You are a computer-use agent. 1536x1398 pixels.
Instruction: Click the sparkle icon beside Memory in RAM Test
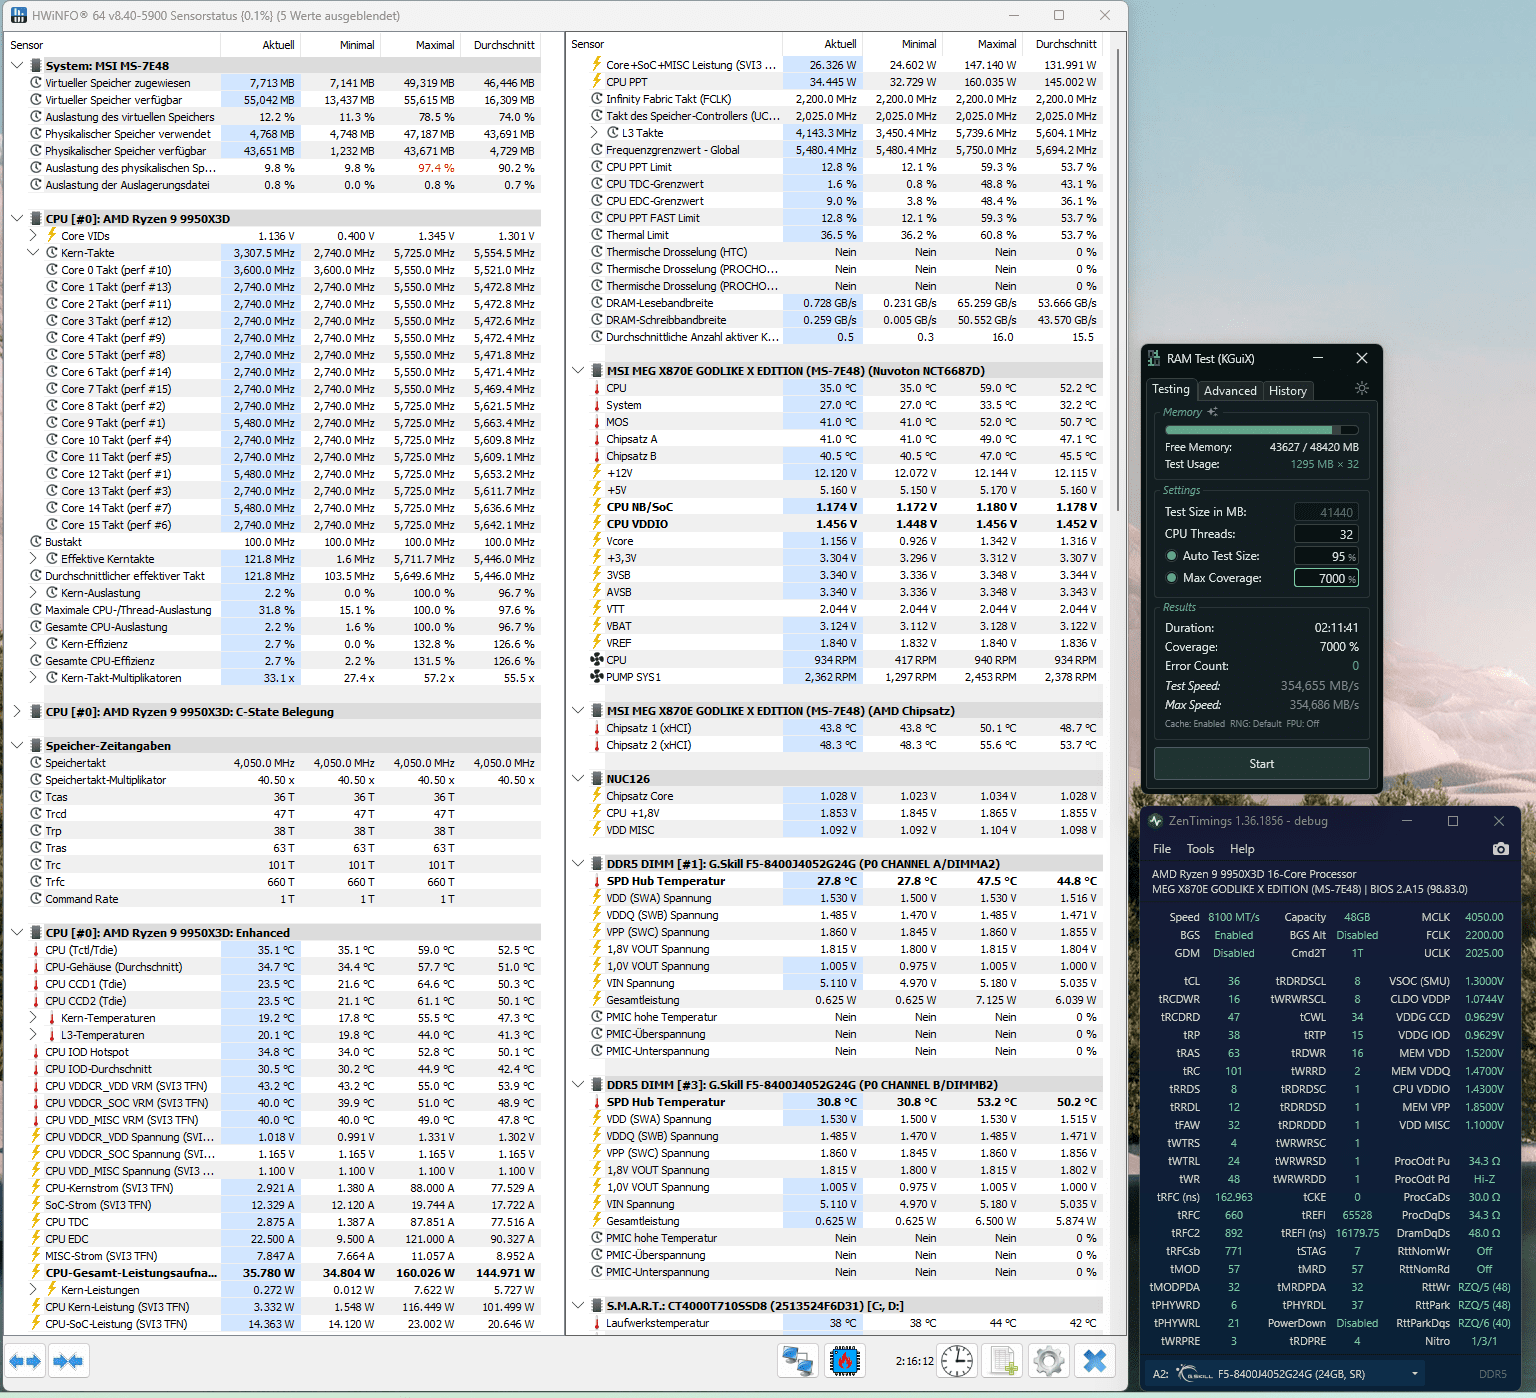click(x=1213, y=412)
